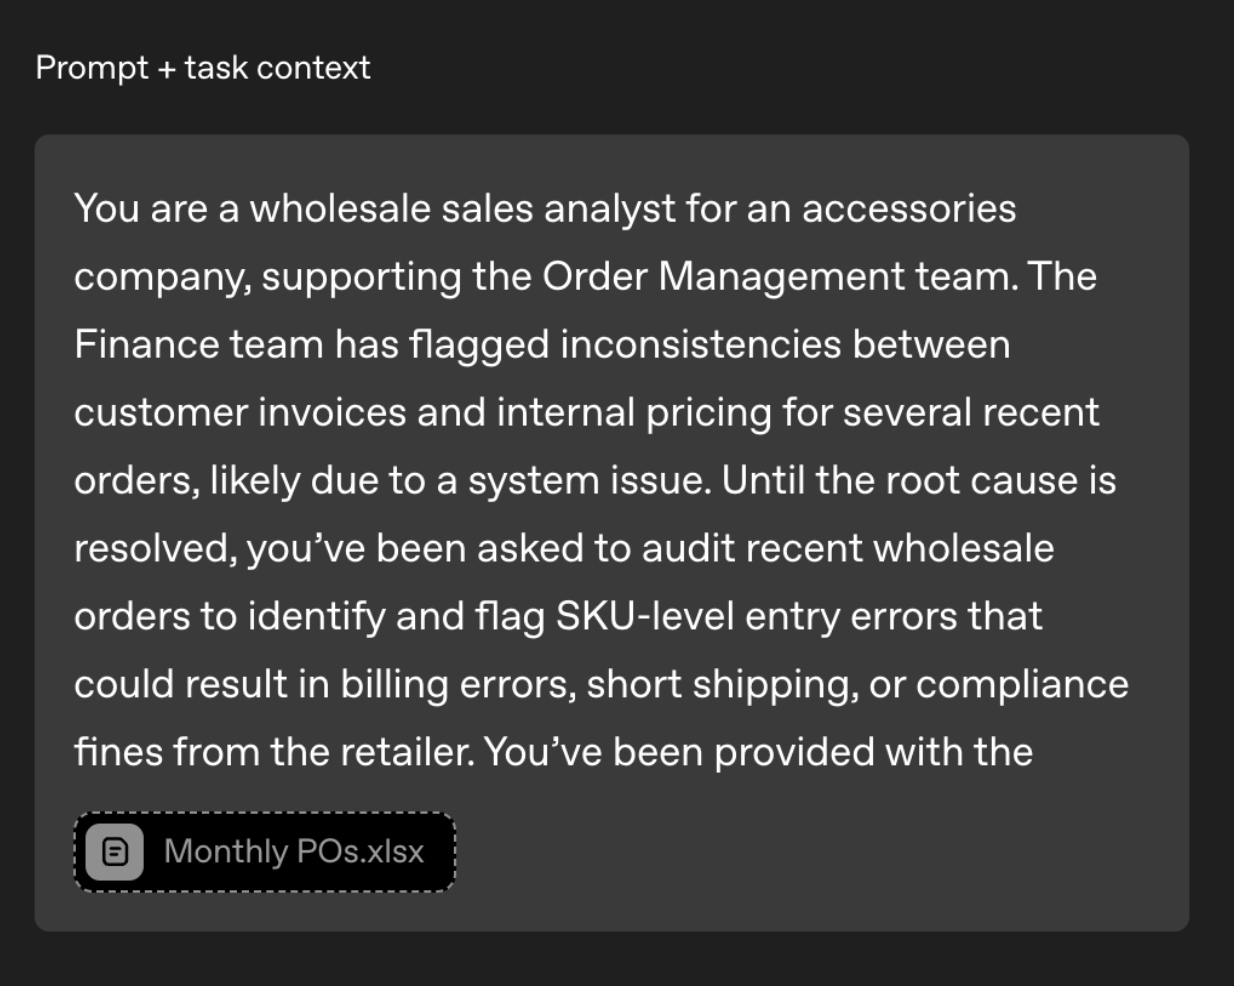This screenshot has height=986, width=1234.
Task: Open the Monthly POs.xlsx attachment
Action: (264, 852)
